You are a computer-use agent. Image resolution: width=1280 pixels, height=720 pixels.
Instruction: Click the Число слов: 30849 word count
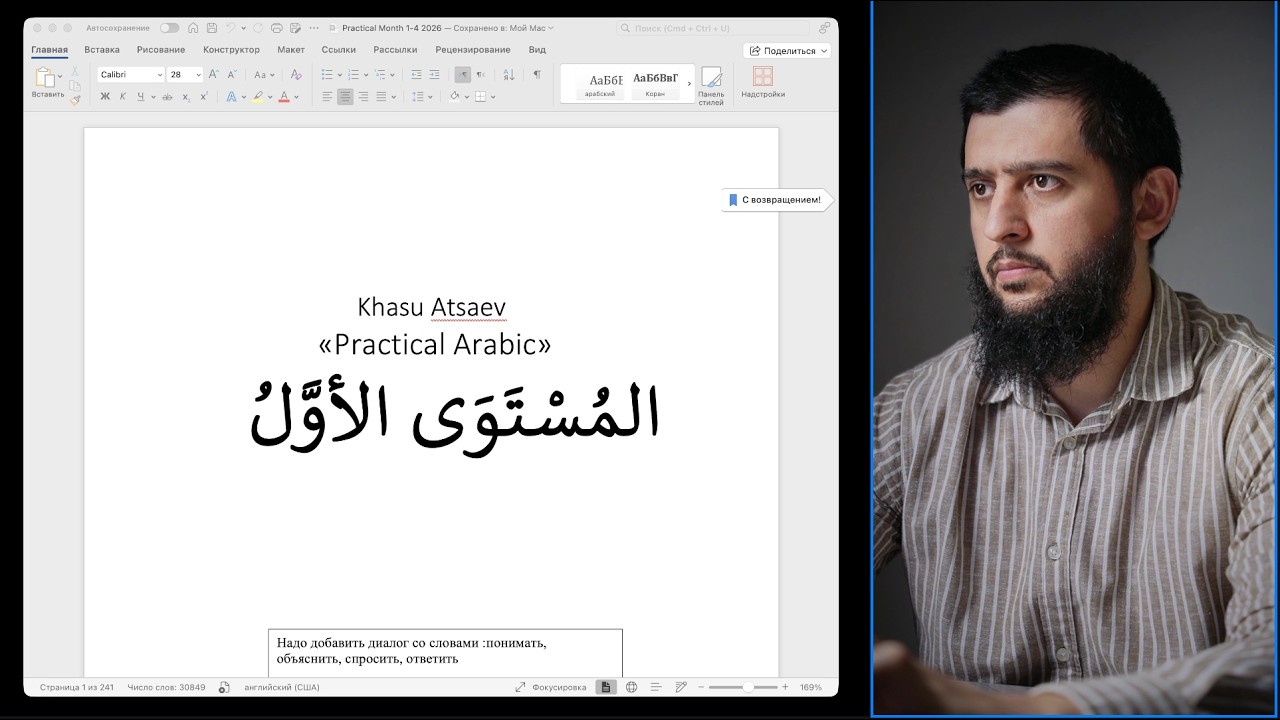pos(166,687)
